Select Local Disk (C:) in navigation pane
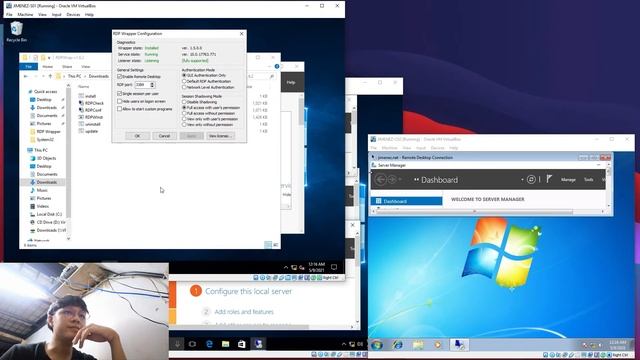 (x=49, y=214)
